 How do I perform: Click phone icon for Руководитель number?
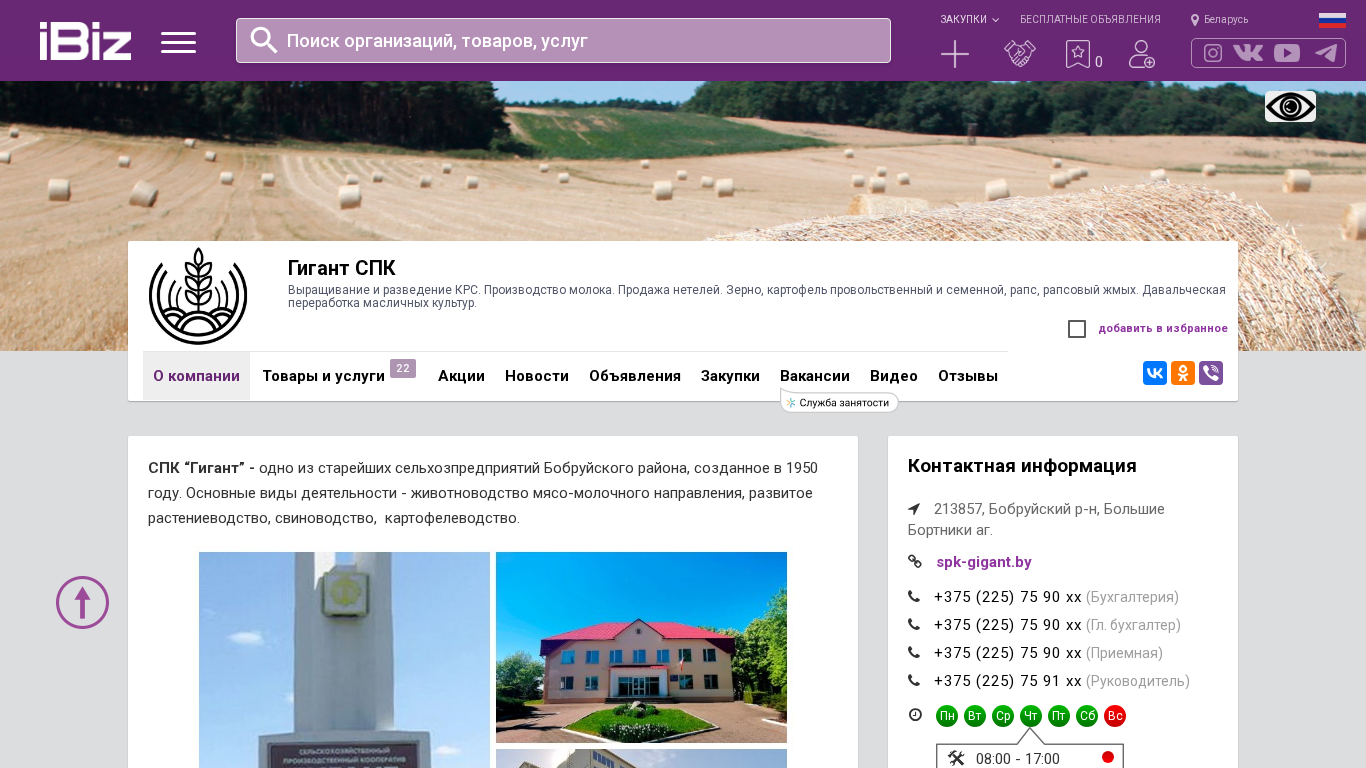point(914,681)
